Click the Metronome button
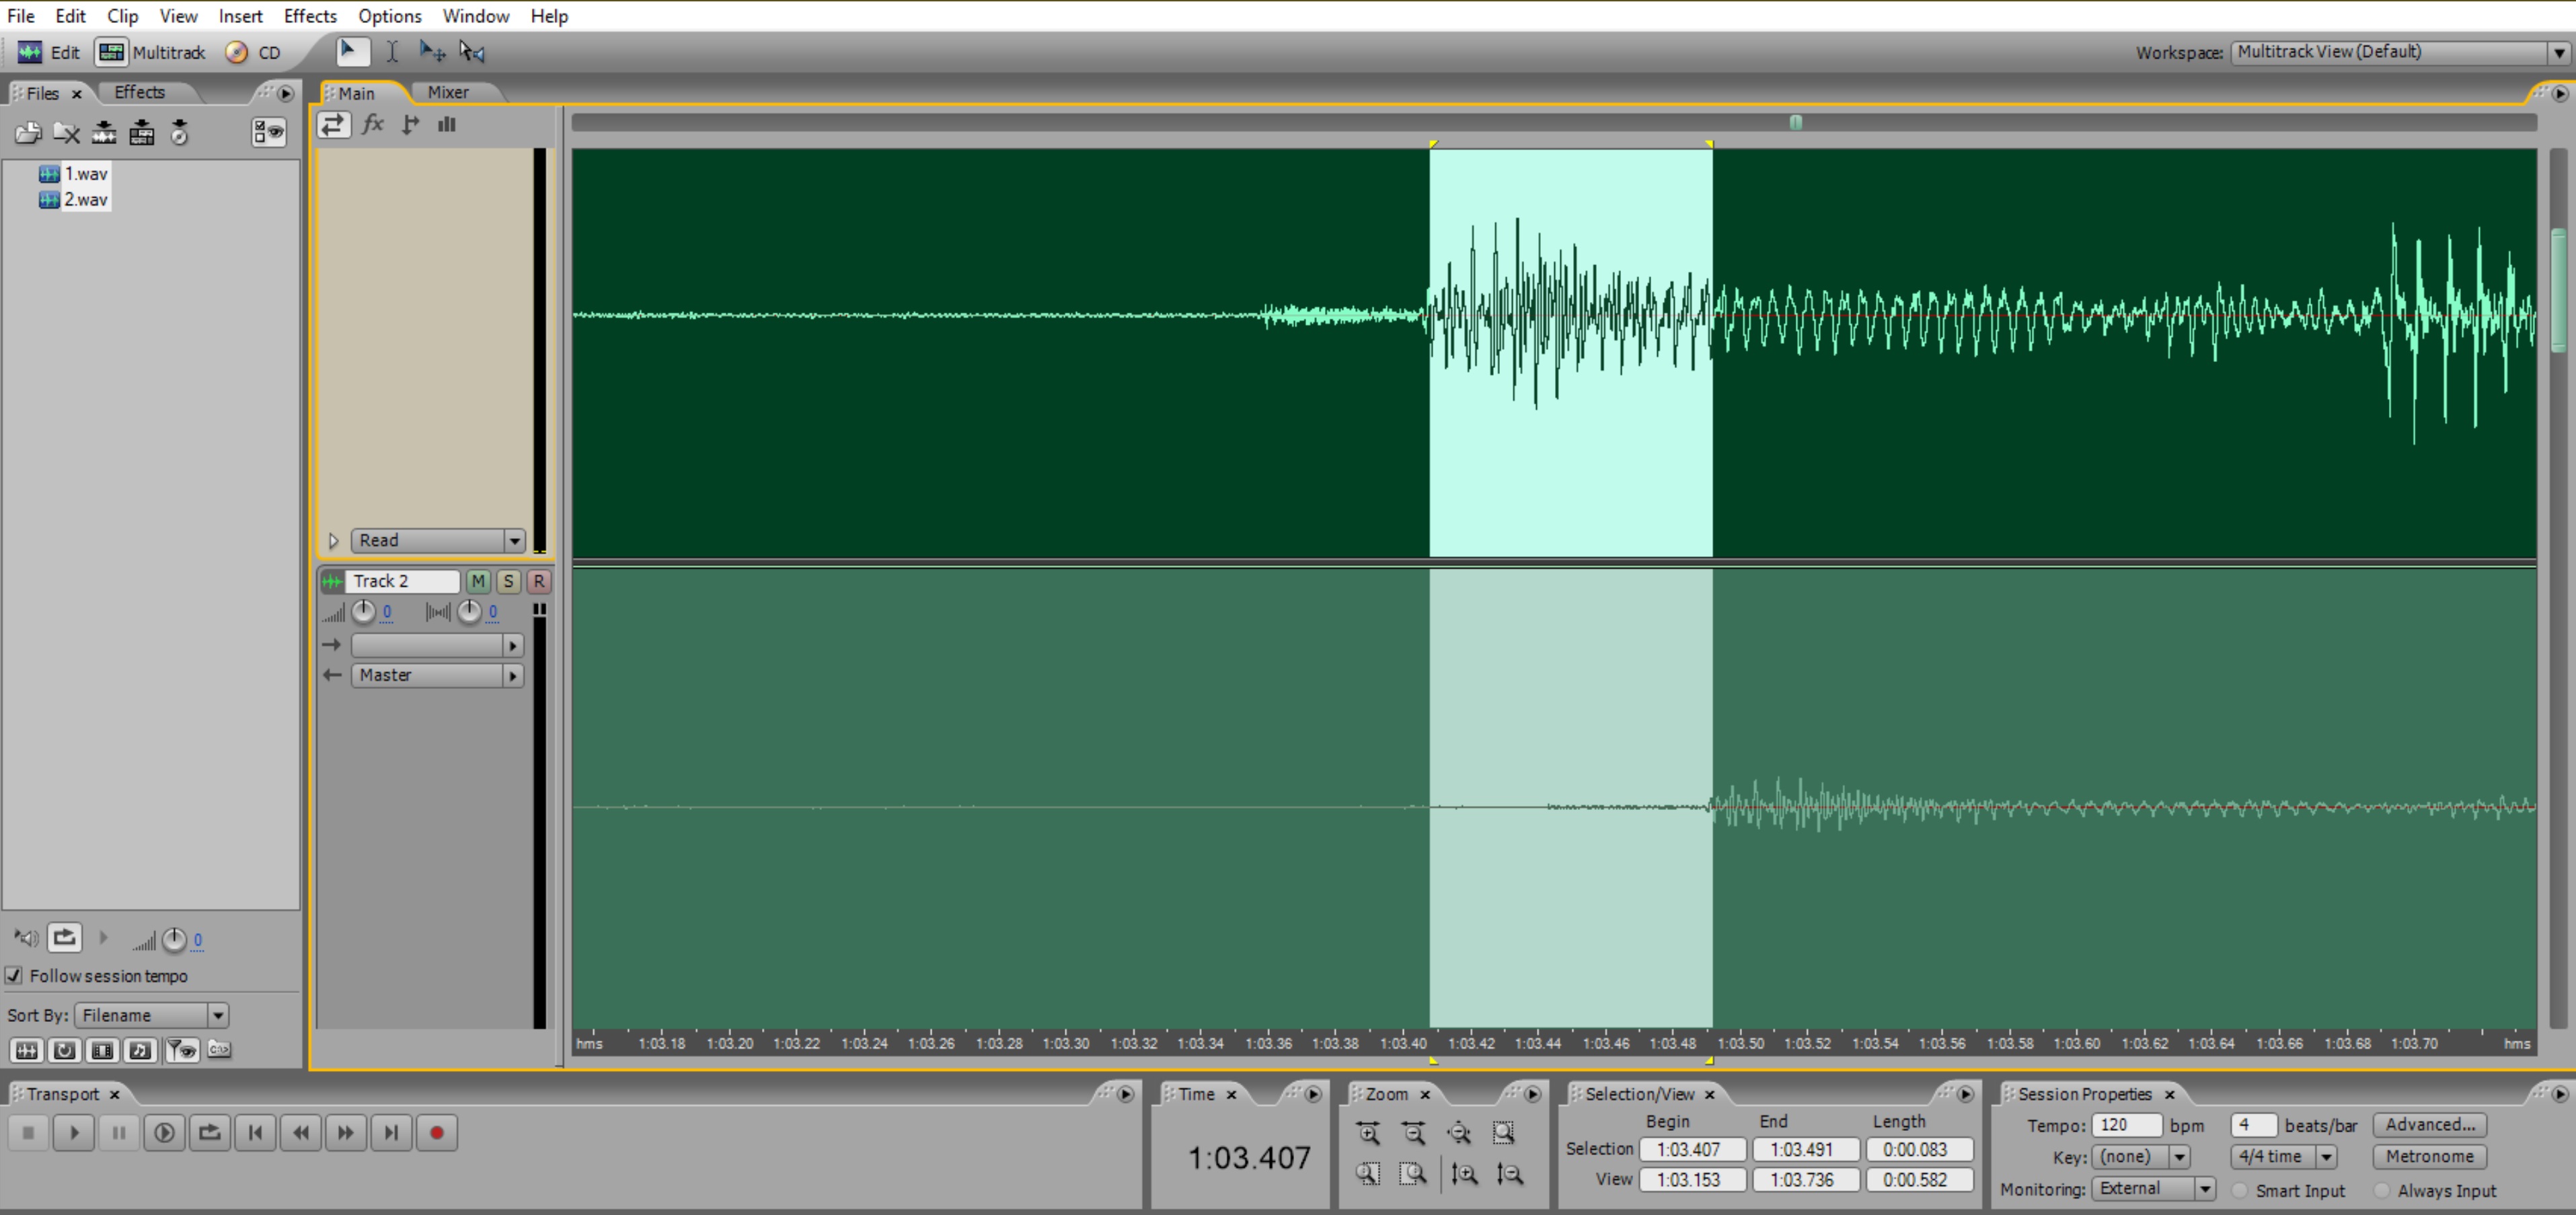This screenshot has height=1215, width=2576. click(2429, 1157)
